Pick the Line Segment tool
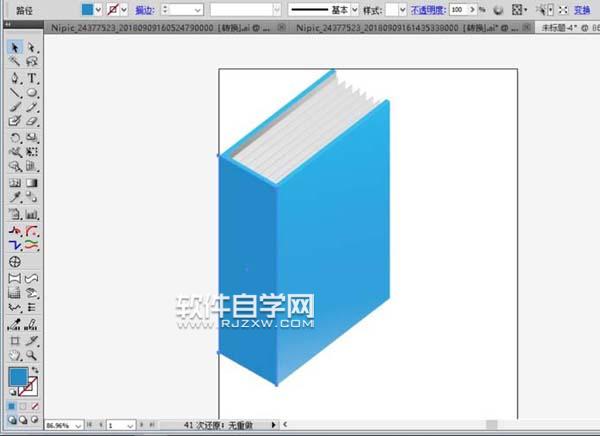 tap(15, 93)
